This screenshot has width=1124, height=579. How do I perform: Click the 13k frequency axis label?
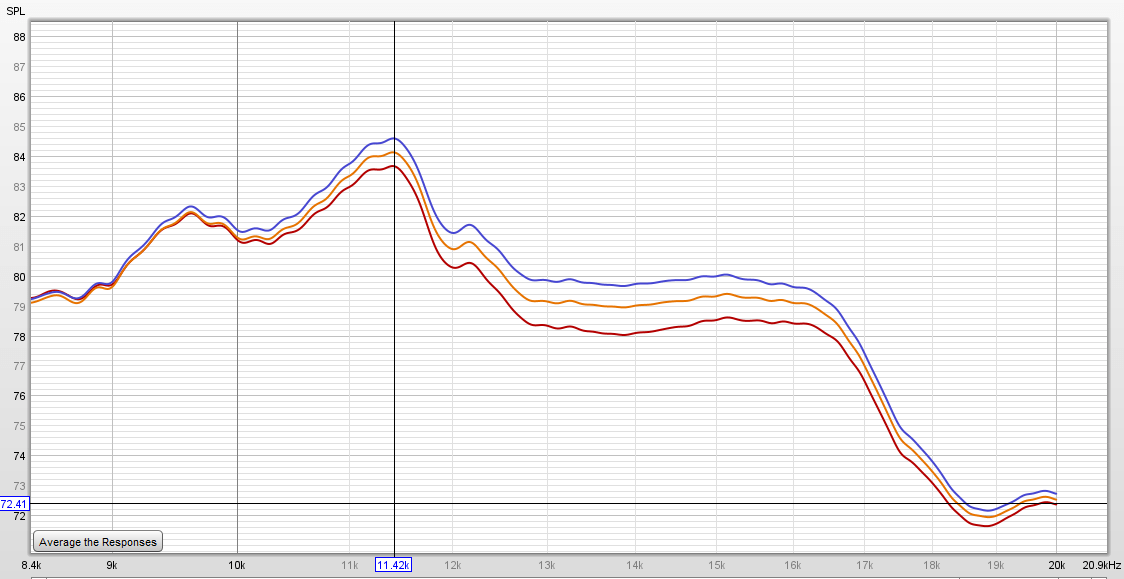pos(547,565)
